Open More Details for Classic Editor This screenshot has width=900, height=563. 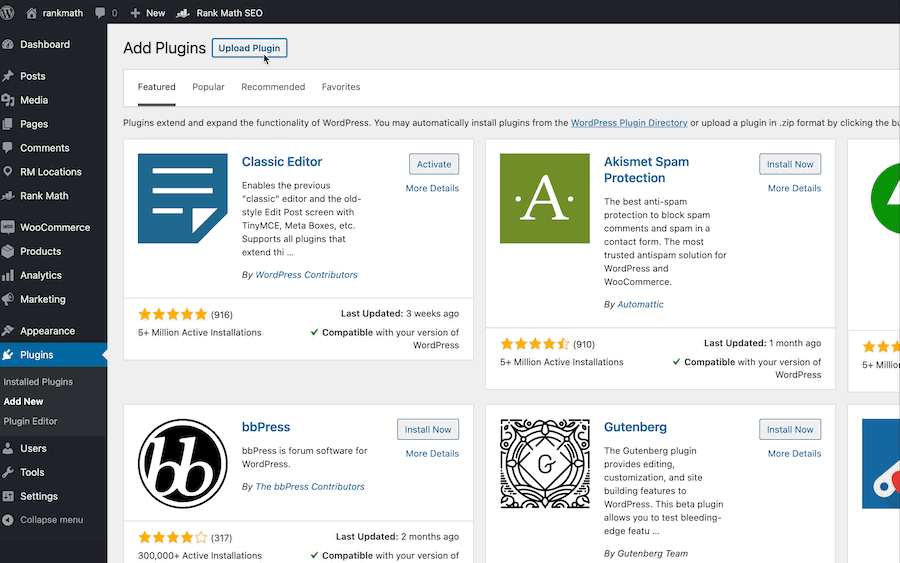pyautogui.click(x=432, y=188)
